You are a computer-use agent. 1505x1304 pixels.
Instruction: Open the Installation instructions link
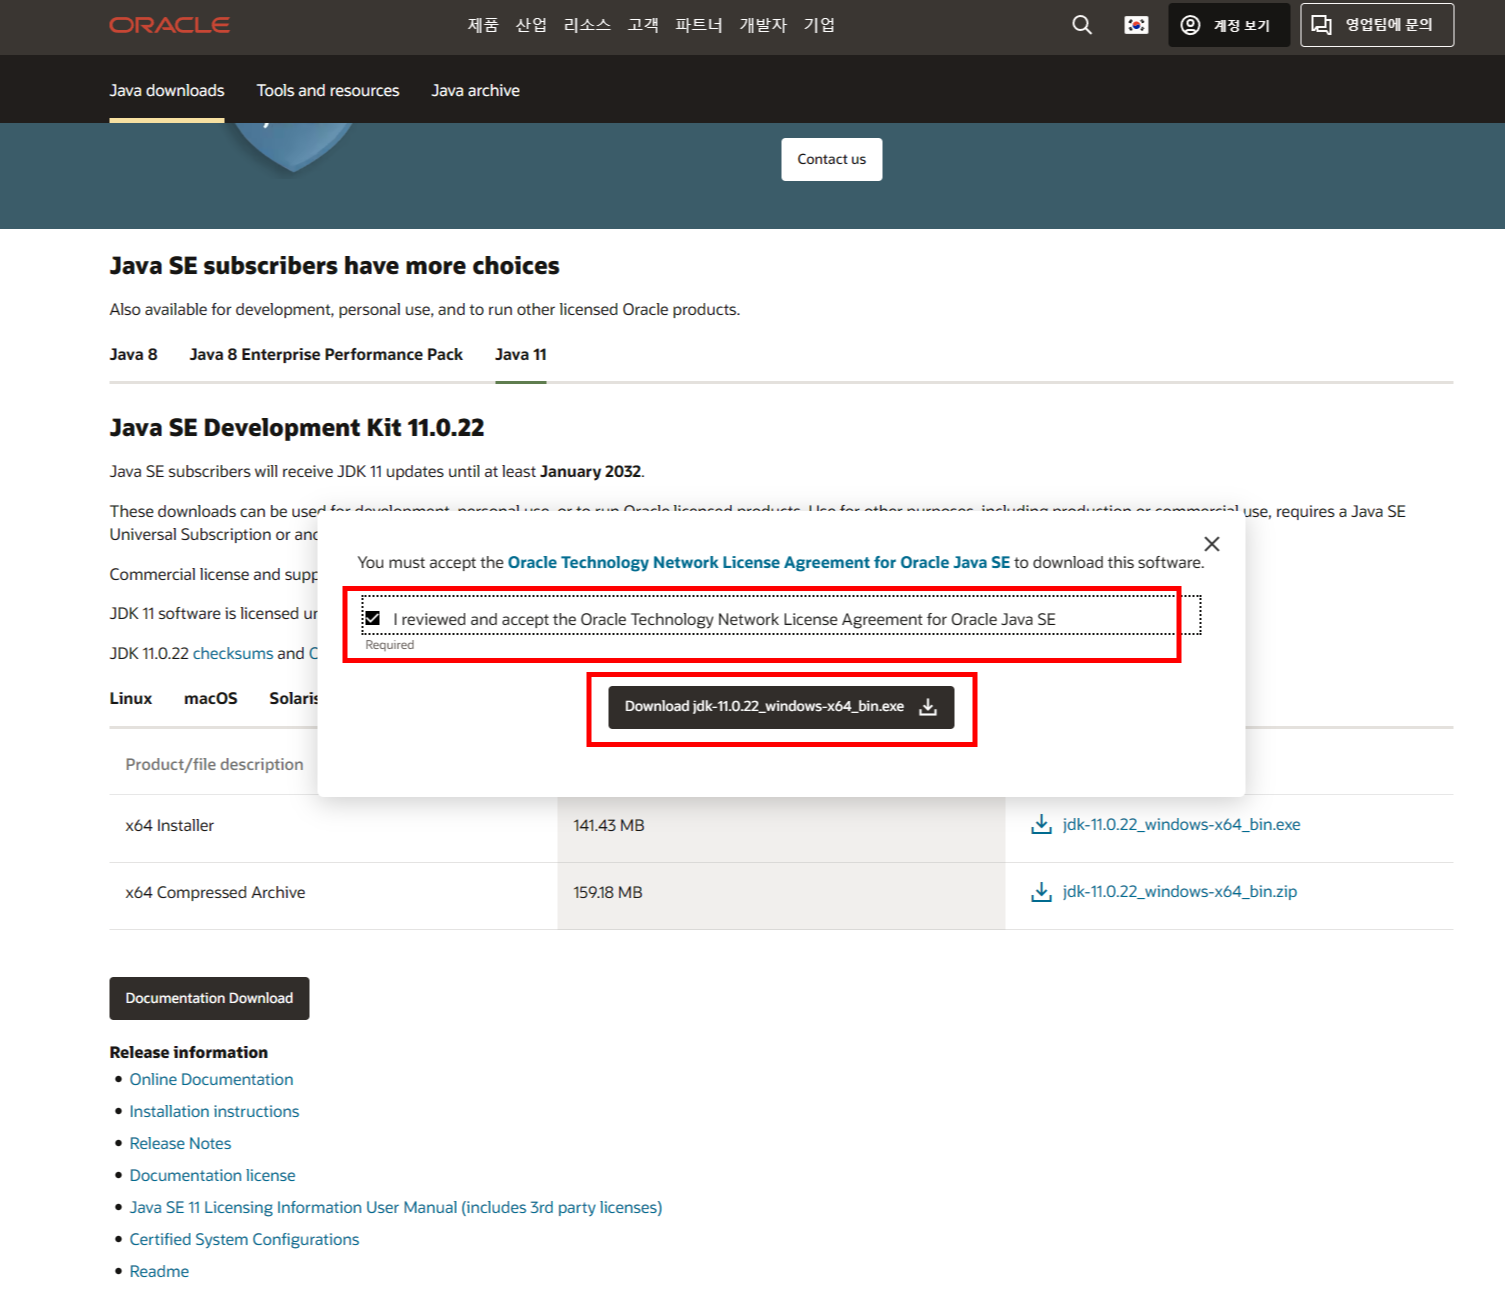[x=214, y=1111]
